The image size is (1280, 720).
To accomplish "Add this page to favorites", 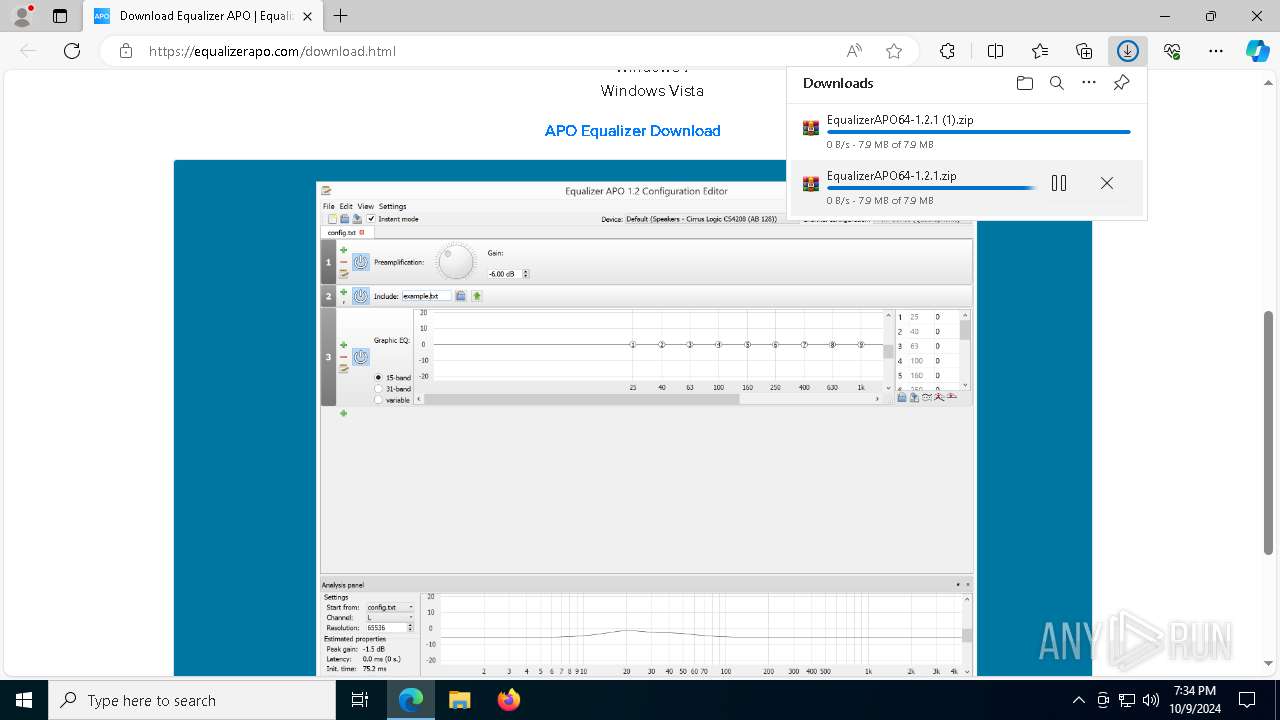I will coord(894,51).
